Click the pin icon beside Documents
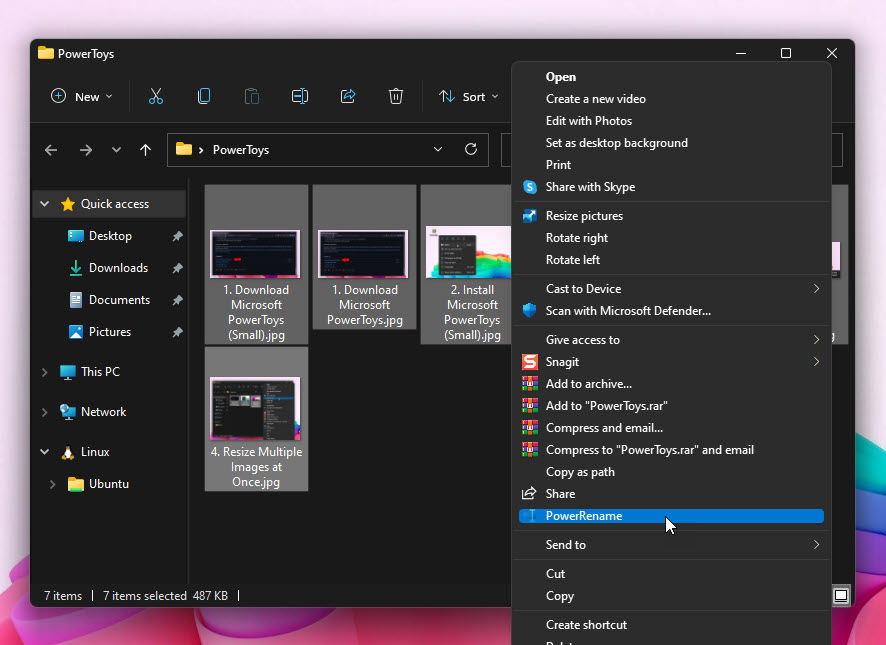 (177, 300)
